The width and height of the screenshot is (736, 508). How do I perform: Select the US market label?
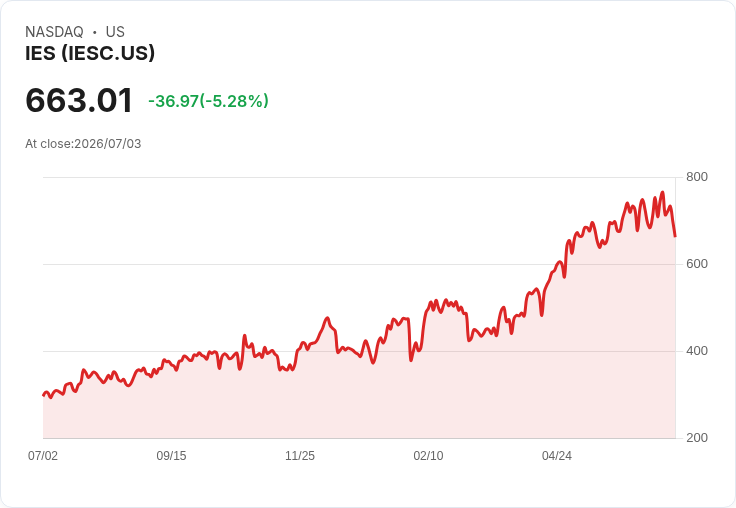[115, 32]
